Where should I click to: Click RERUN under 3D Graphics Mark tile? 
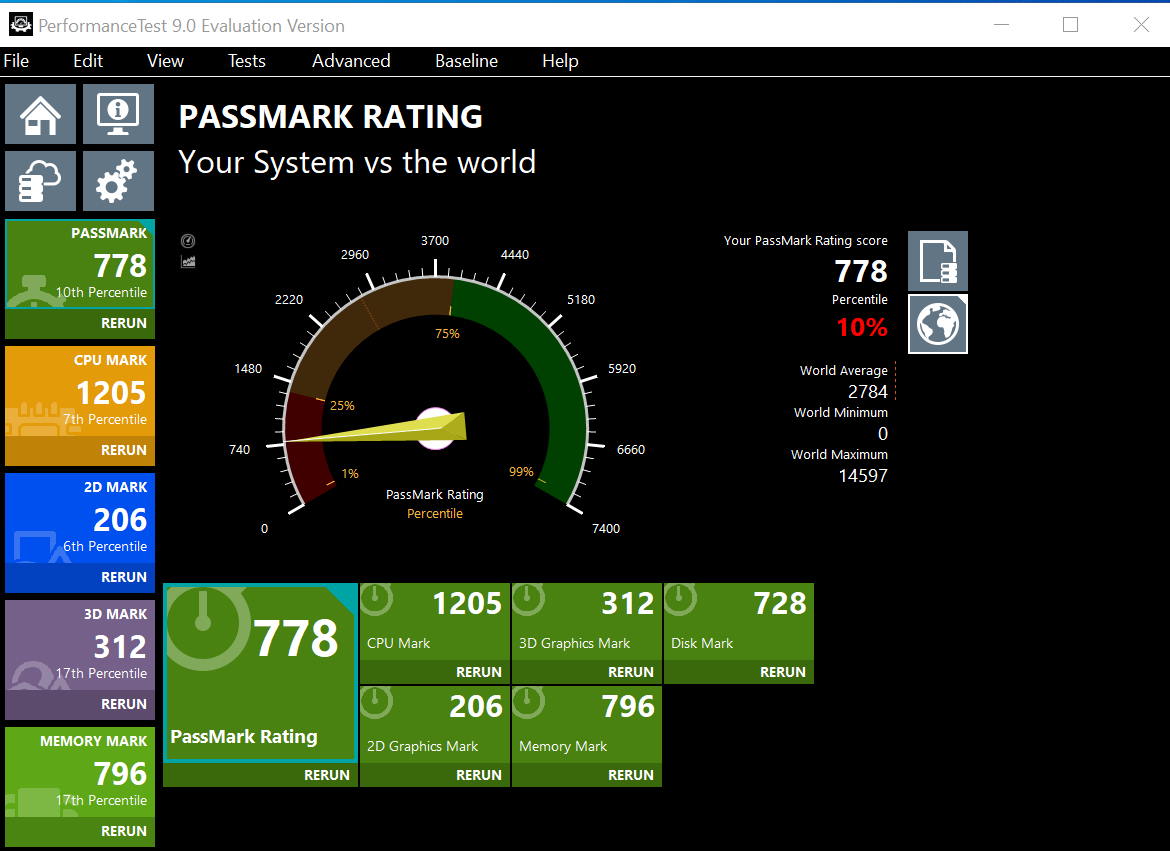631,672
